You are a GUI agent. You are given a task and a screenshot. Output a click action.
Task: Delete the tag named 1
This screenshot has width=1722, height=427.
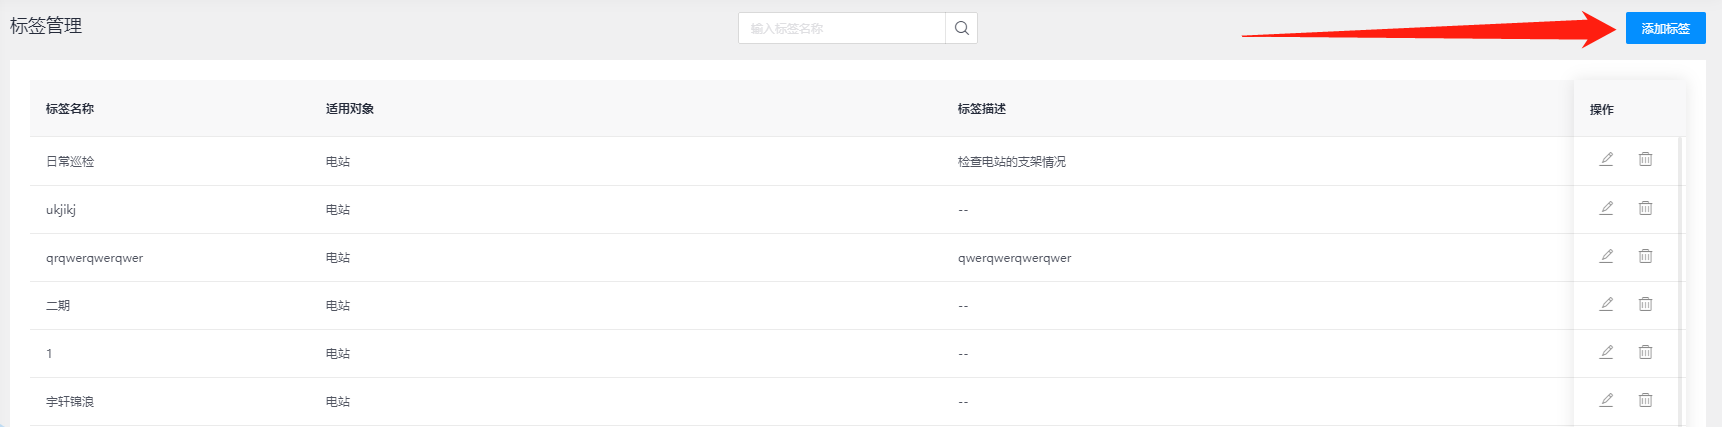coord(1645,352)
